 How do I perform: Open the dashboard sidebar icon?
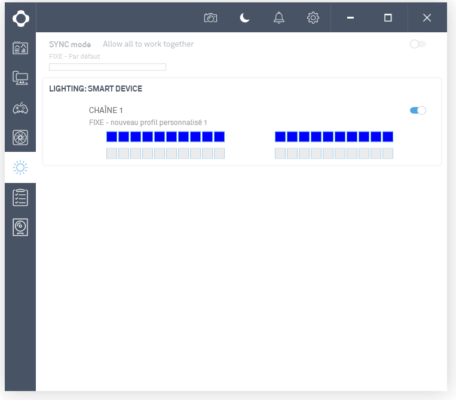(x=20, y=48)
